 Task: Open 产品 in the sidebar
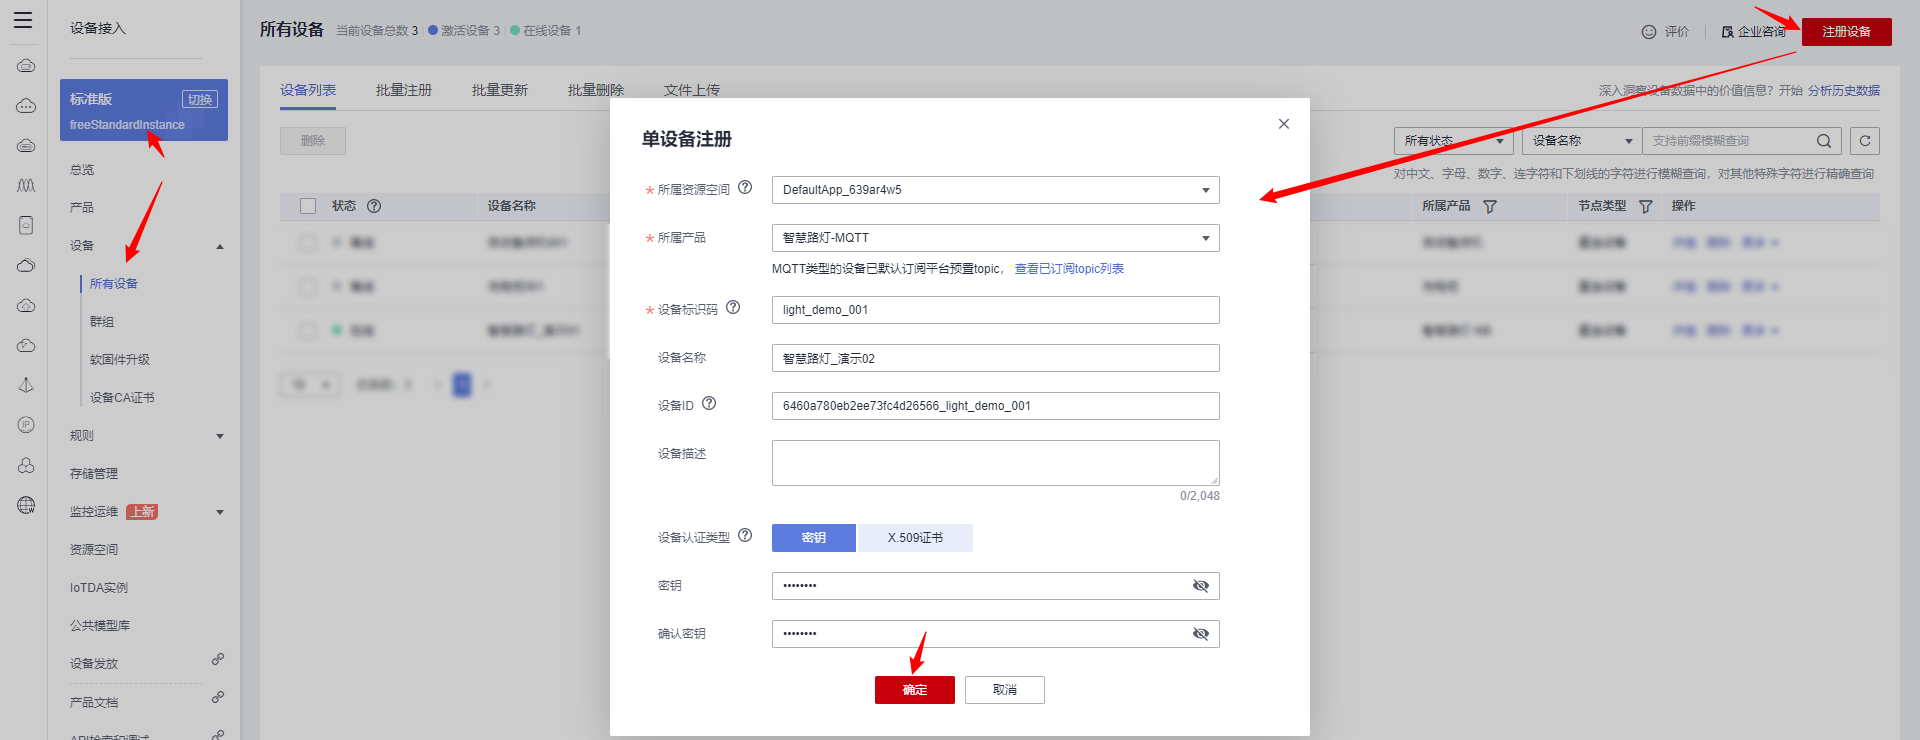pyautogui.click(x=82, y=208)
